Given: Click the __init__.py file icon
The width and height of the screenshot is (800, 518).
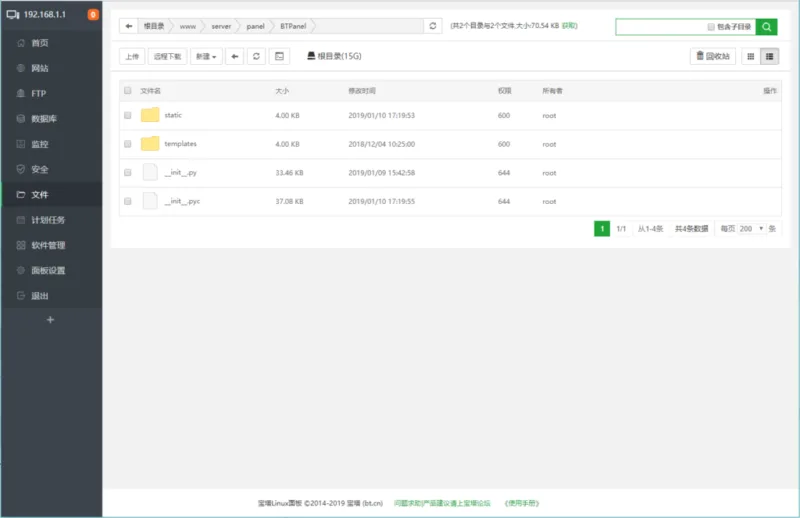Looking at the screenshot, I should click(x=150, y=172).
